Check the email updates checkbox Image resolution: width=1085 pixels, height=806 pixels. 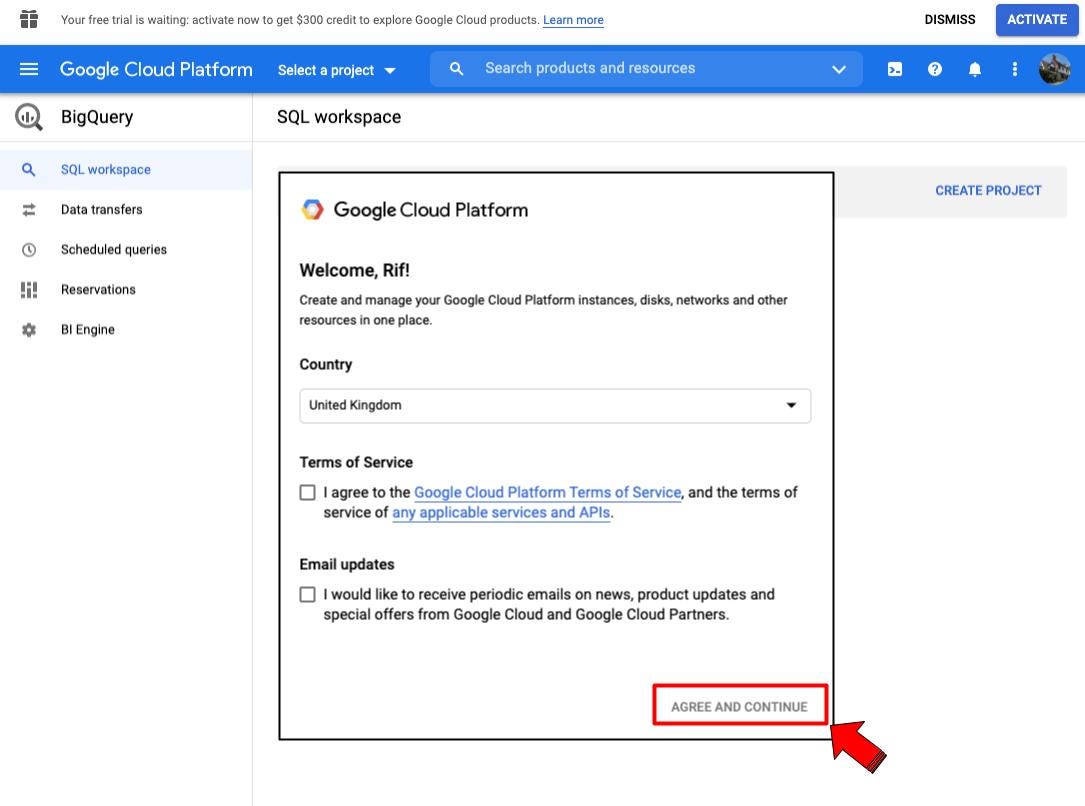pyautogui.click(x=307, y=594)
